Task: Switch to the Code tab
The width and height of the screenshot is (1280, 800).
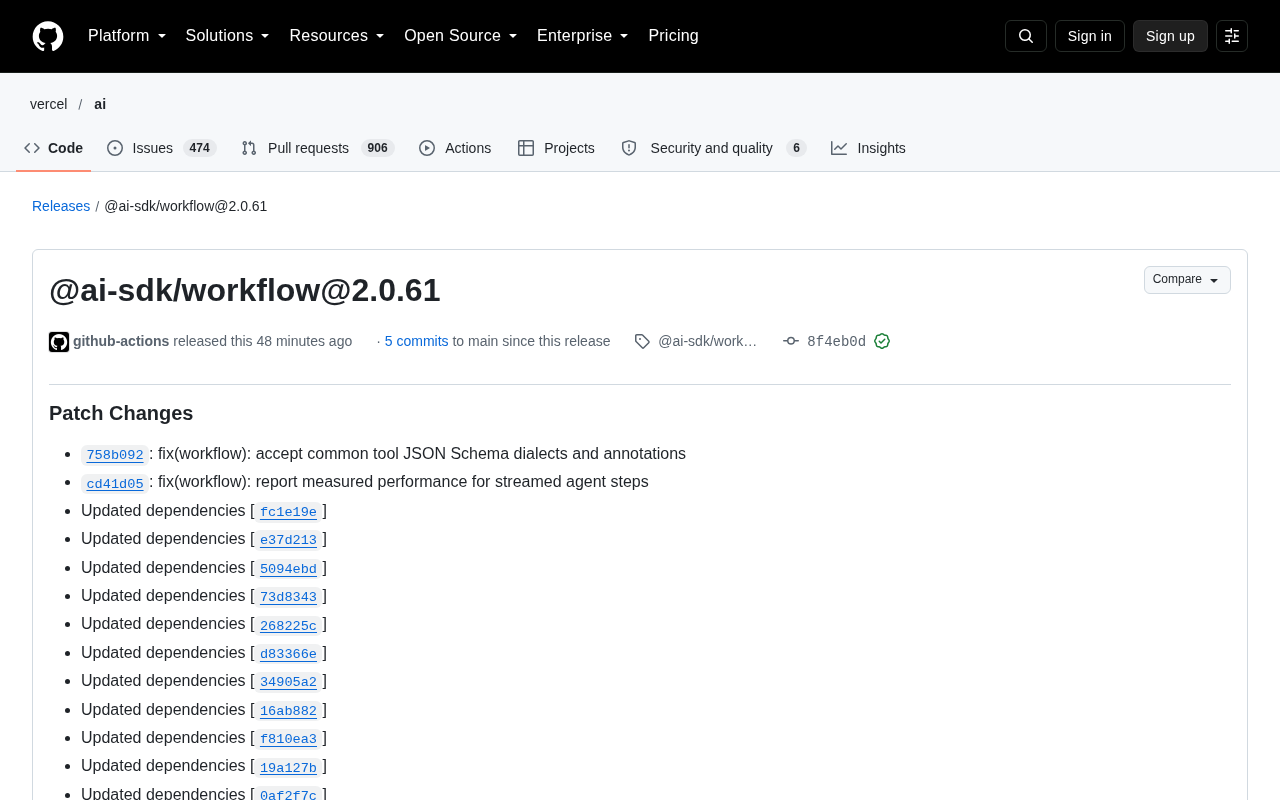Action: 54,148
